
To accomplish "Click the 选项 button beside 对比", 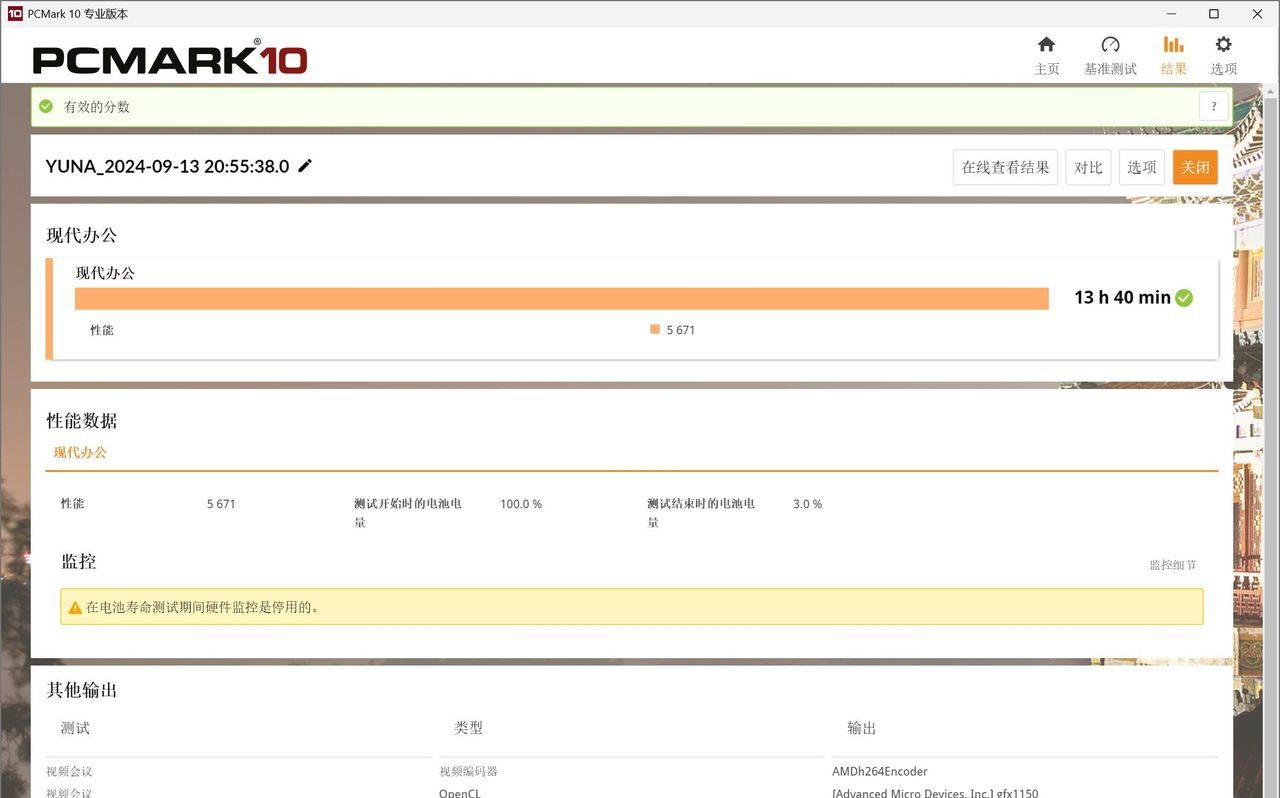I will tap(1142, 167).
